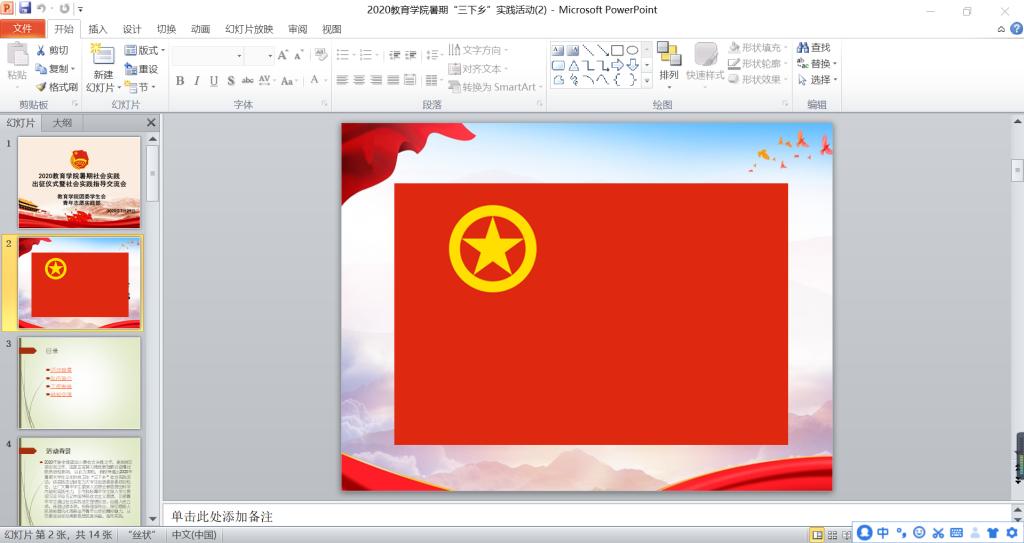
Task: Toggle IME Chinese/English mode (中)
Action: [x=883, y=533]
